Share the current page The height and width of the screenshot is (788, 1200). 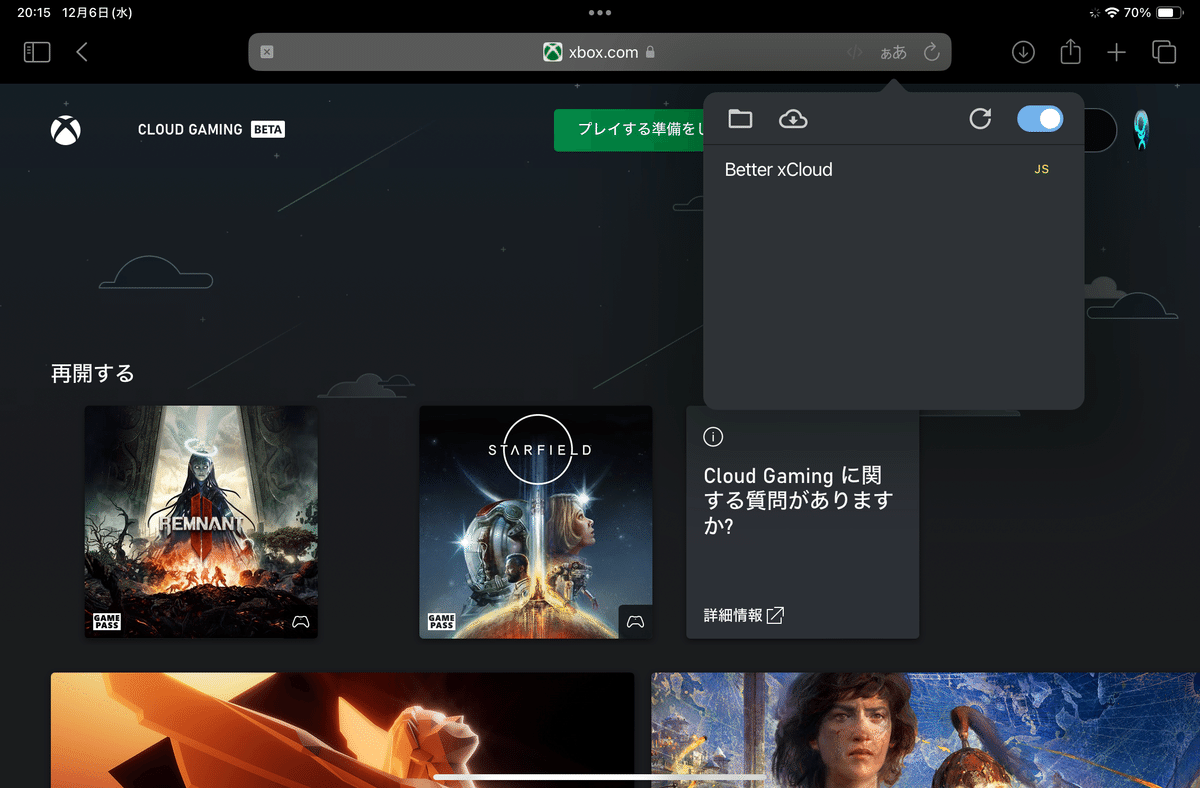(x=1070, y=51)
